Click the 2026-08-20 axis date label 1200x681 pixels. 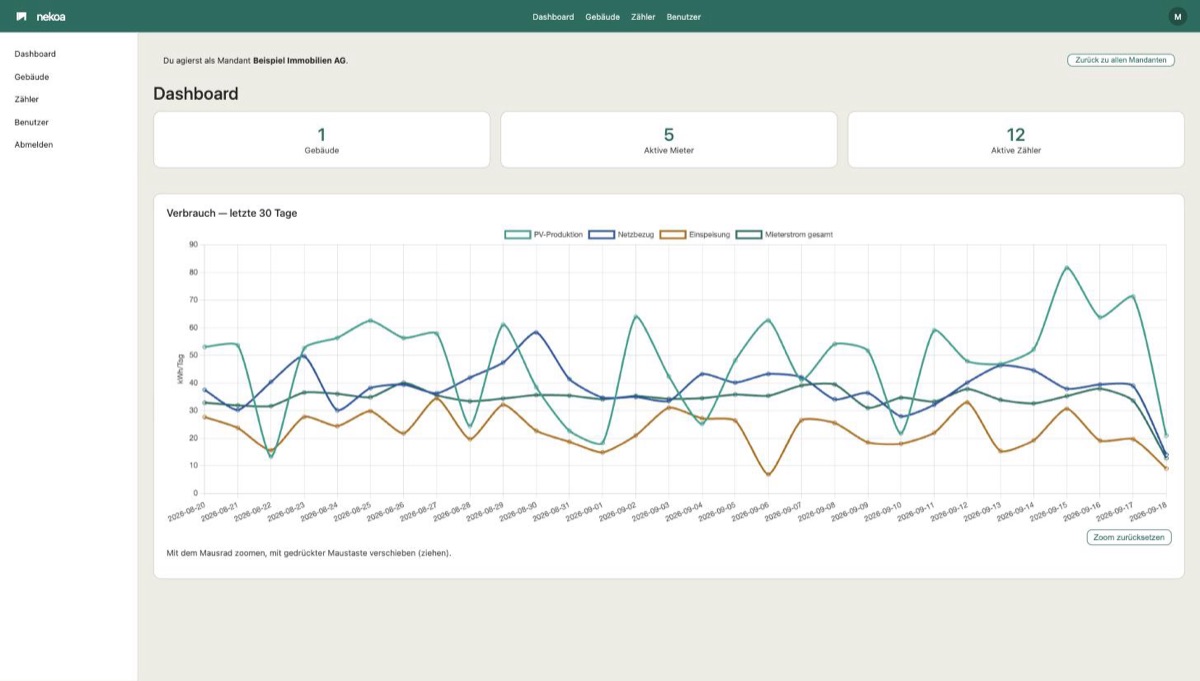[x=187, y=512]
